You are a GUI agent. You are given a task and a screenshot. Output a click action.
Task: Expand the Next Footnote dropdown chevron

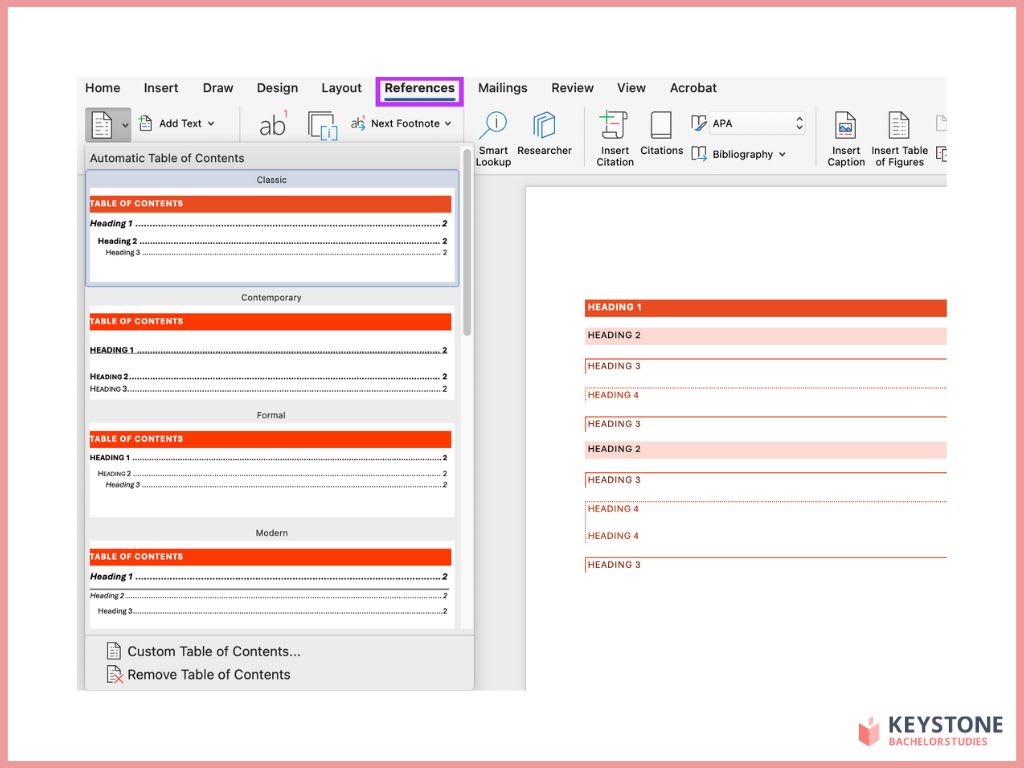click(x=448, y=123)
